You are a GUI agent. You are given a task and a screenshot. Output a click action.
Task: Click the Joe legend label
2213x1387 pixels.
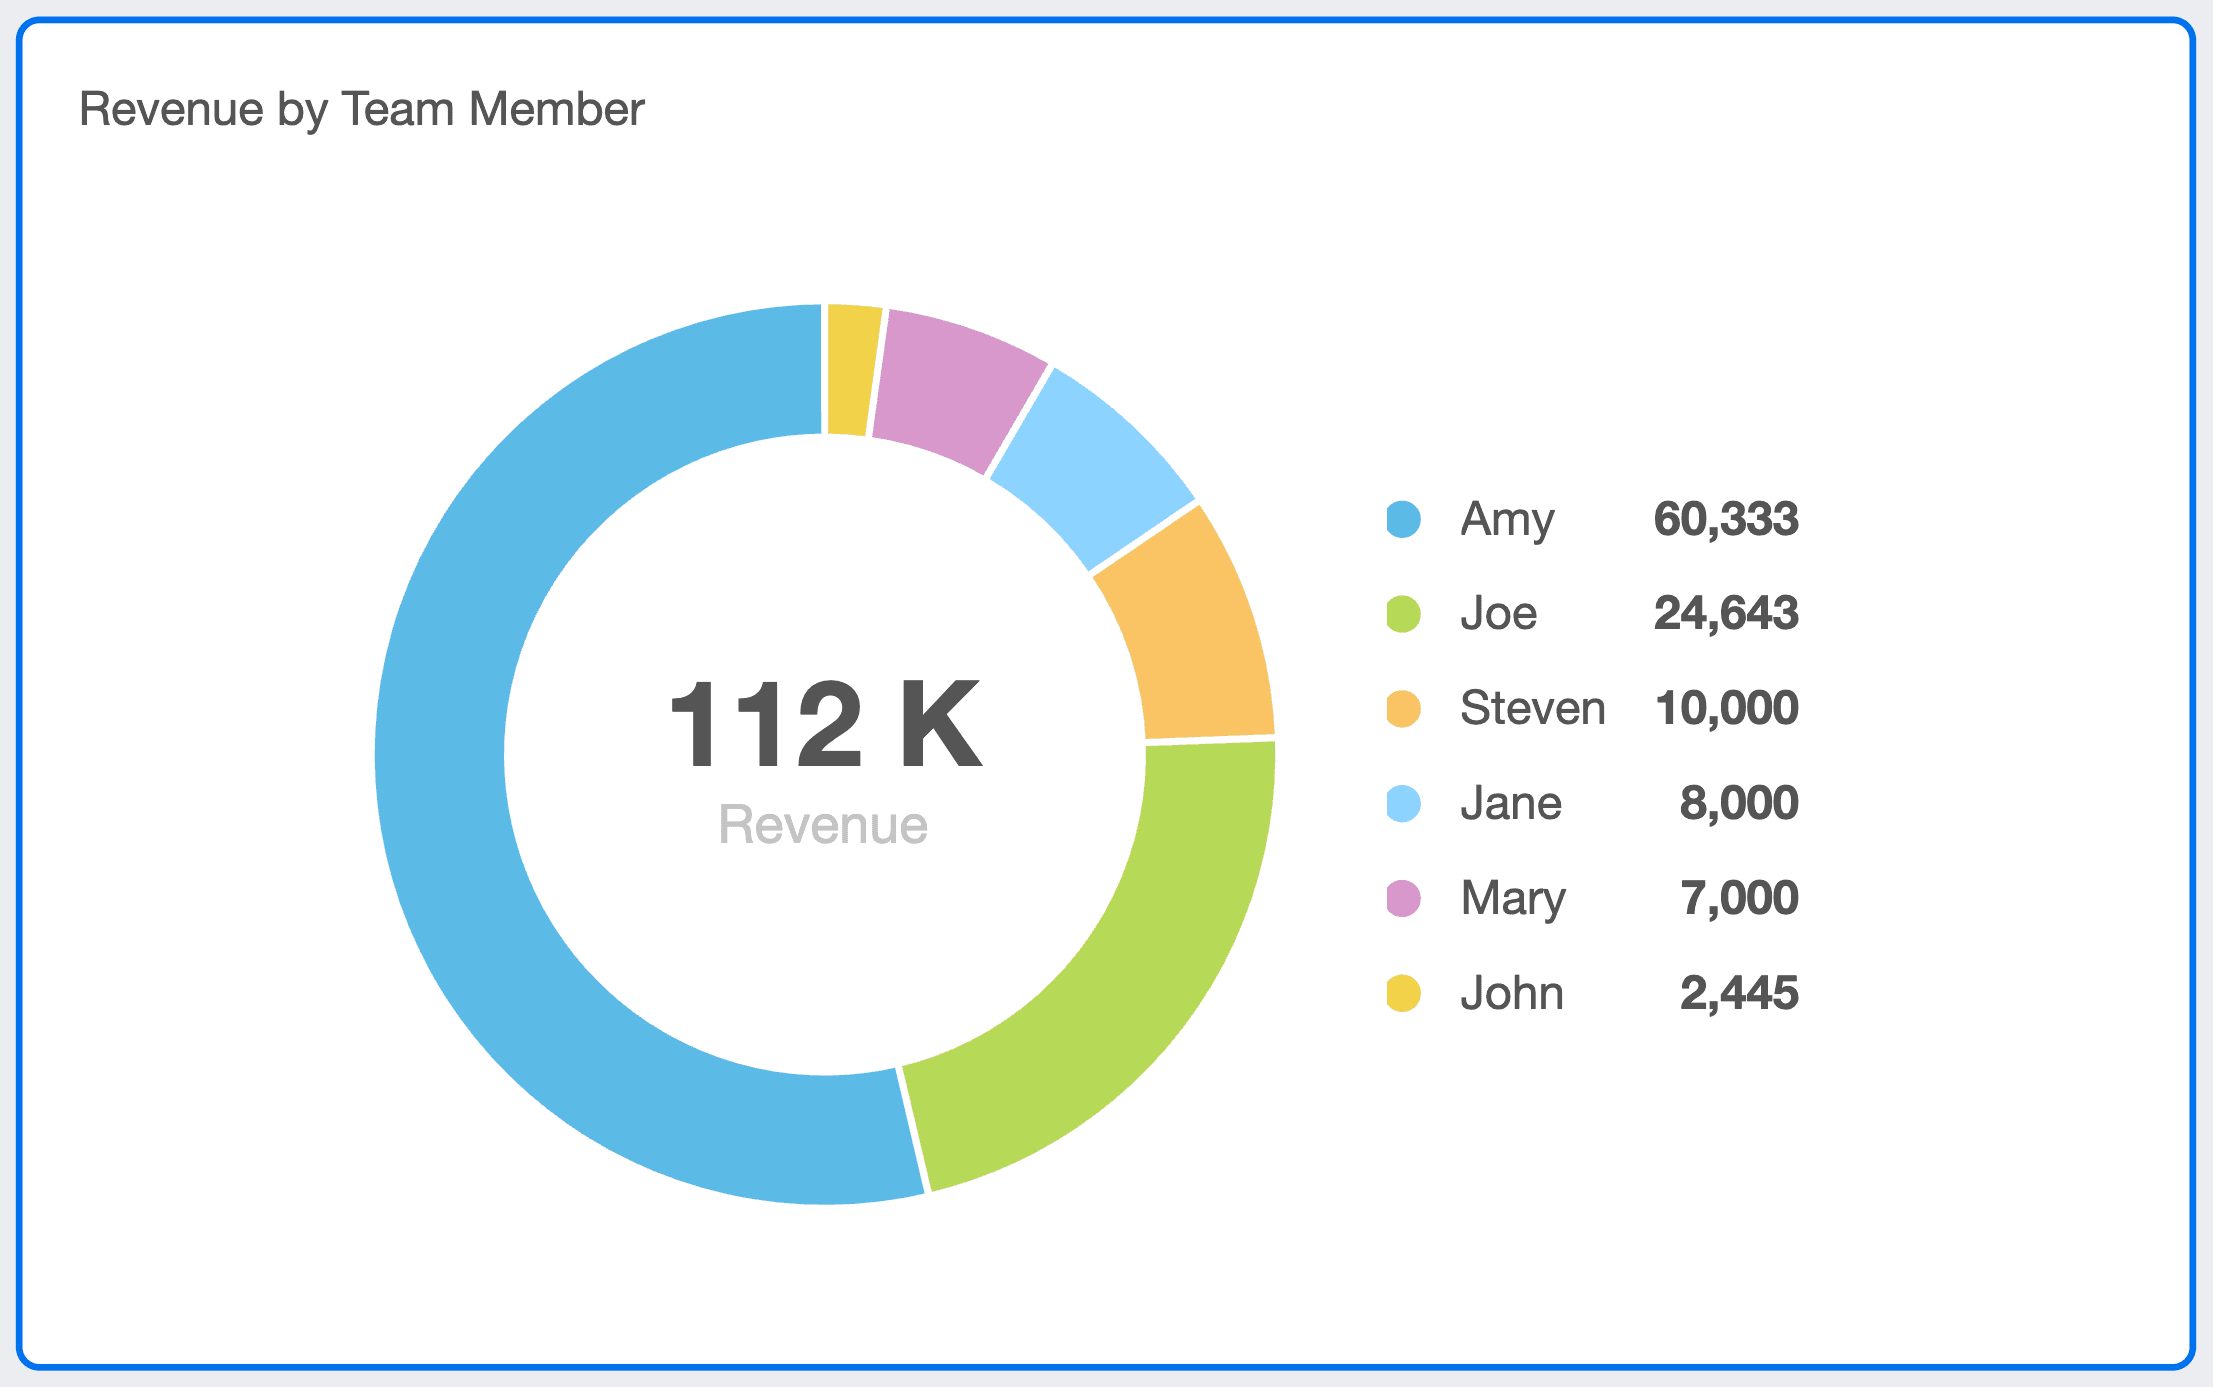point(1498,613)
